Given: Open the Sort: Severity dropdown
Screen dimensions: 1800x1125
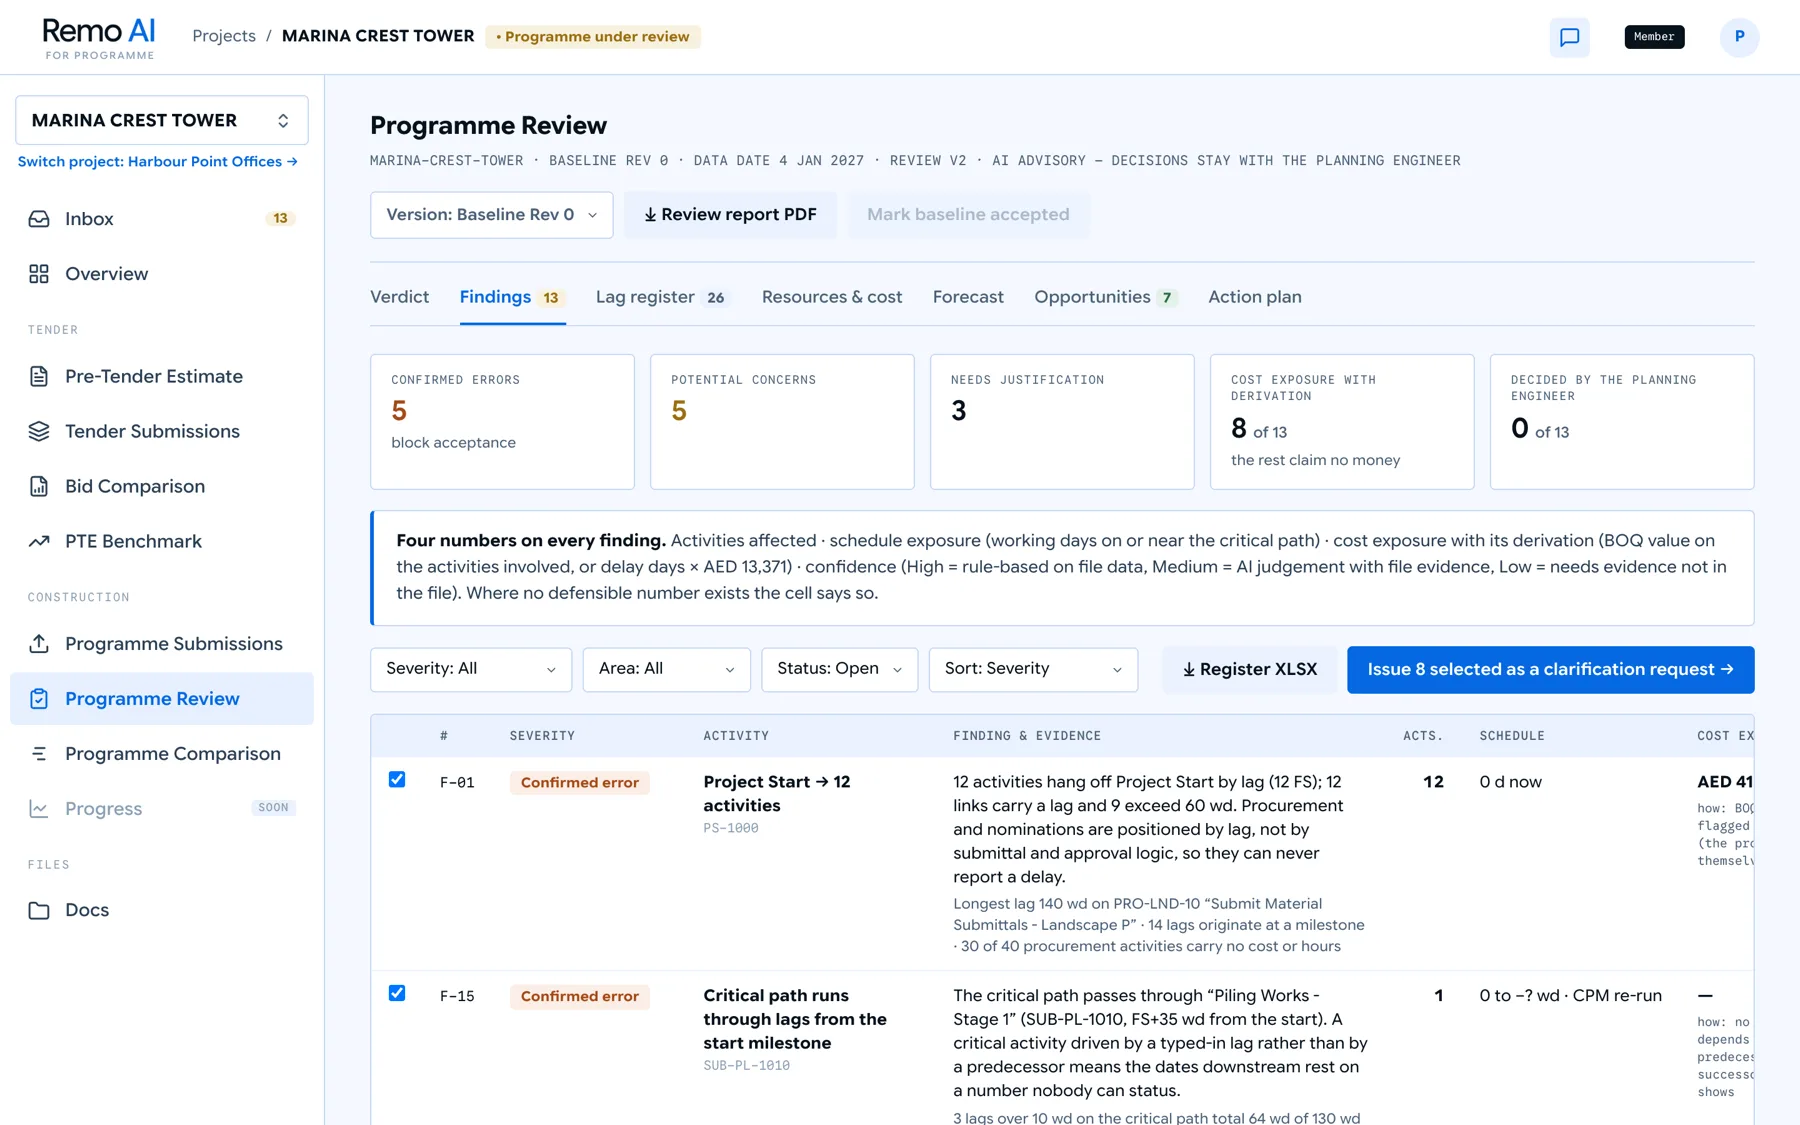Looking at the screenshot, I should point(1033,669).
